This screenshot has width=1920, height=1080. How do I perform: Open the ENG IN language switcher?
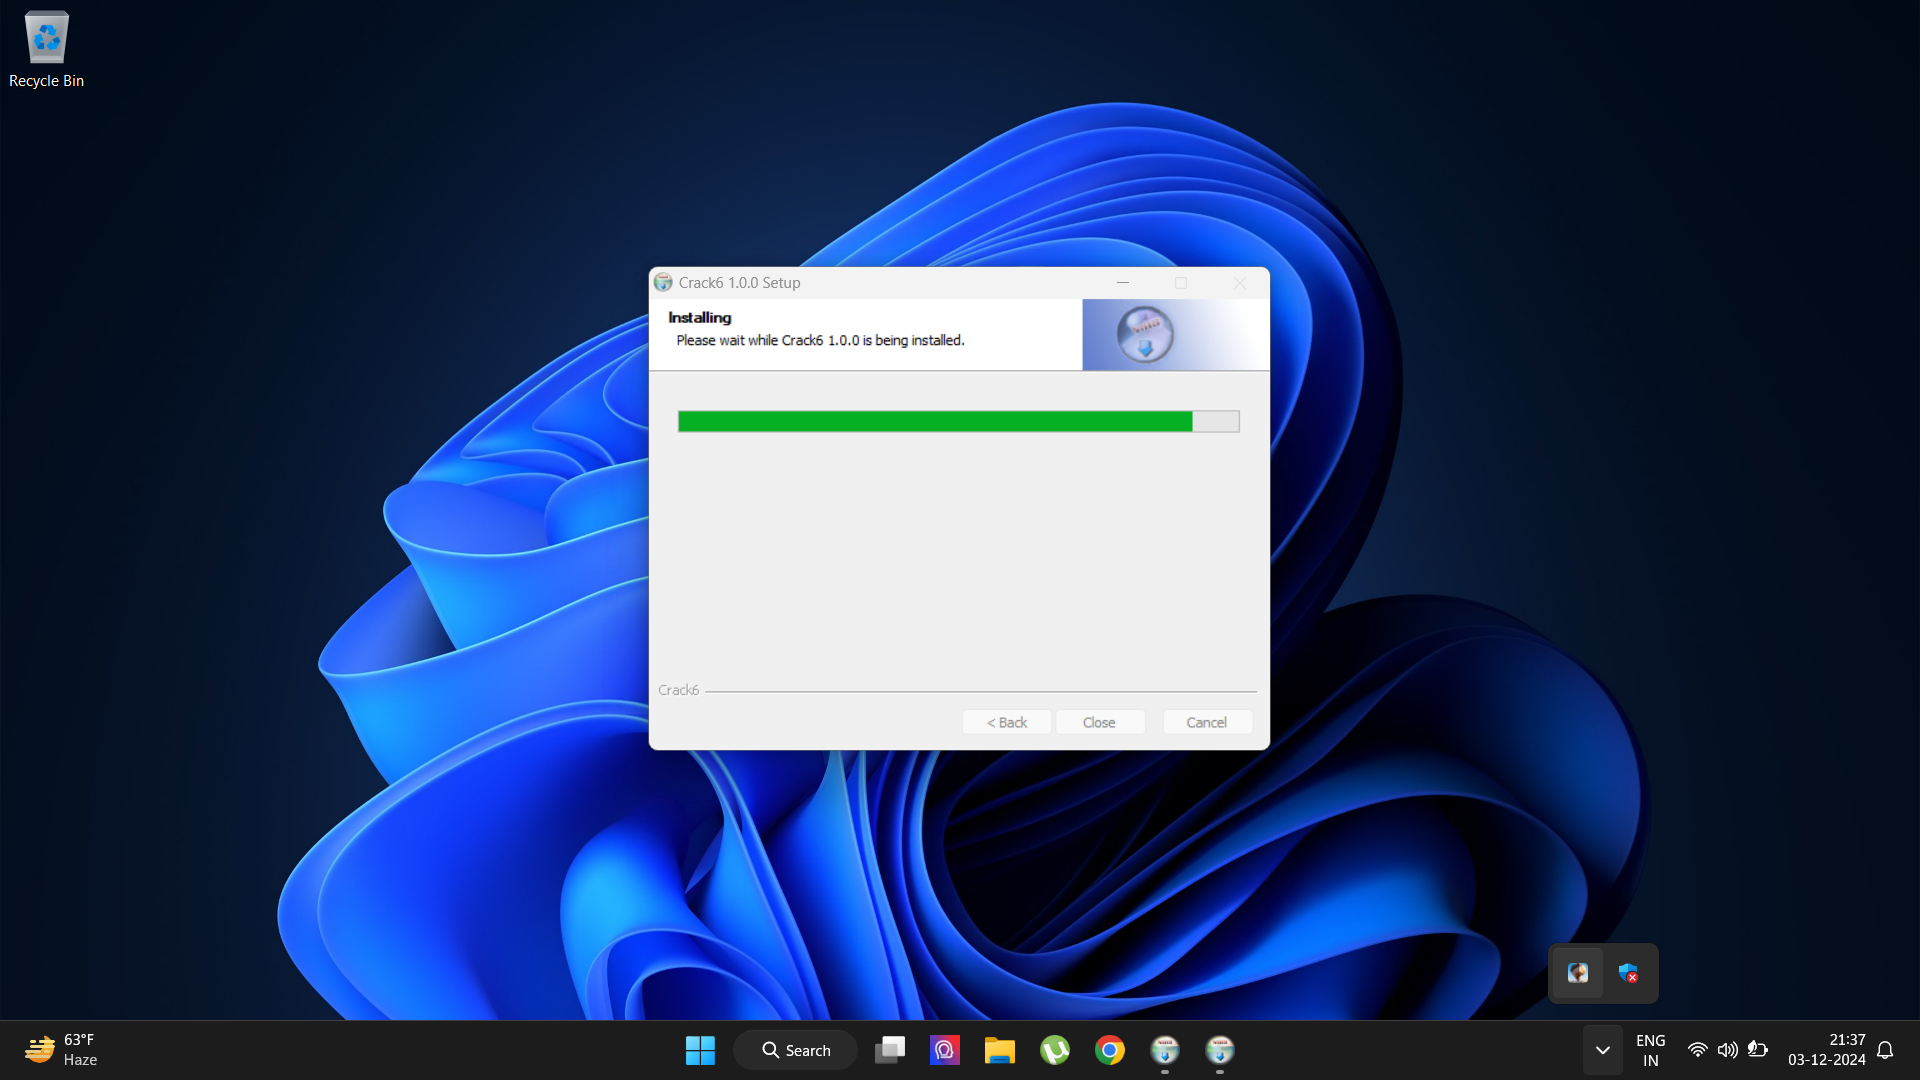click(1650, 1050)
